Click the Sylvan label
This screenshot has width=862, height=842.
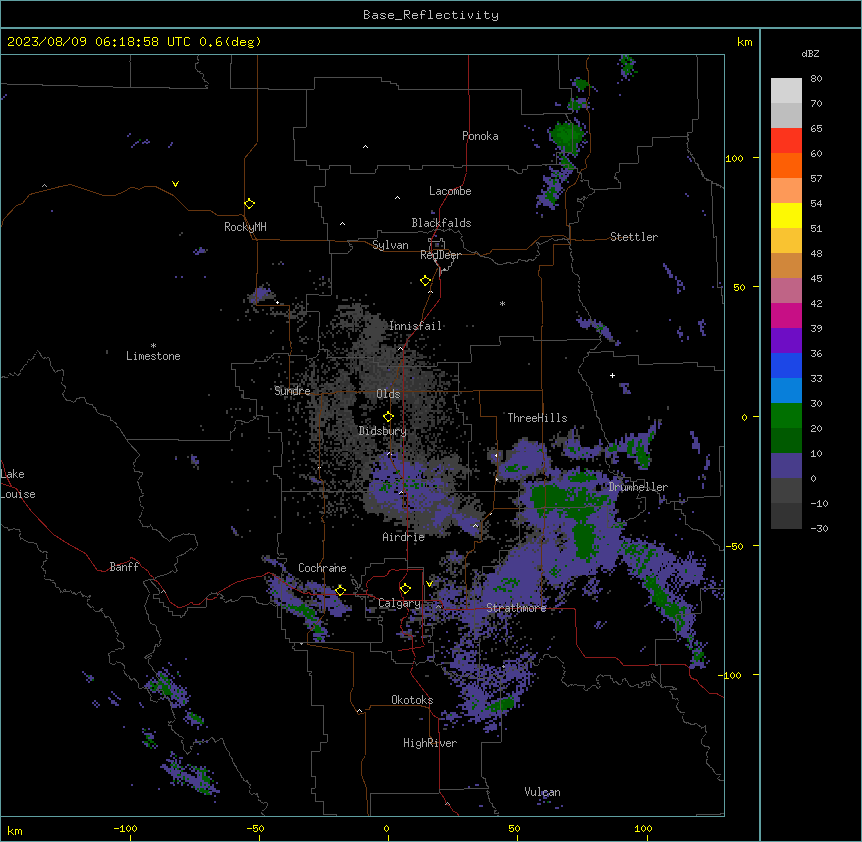[x=390, y=245]
